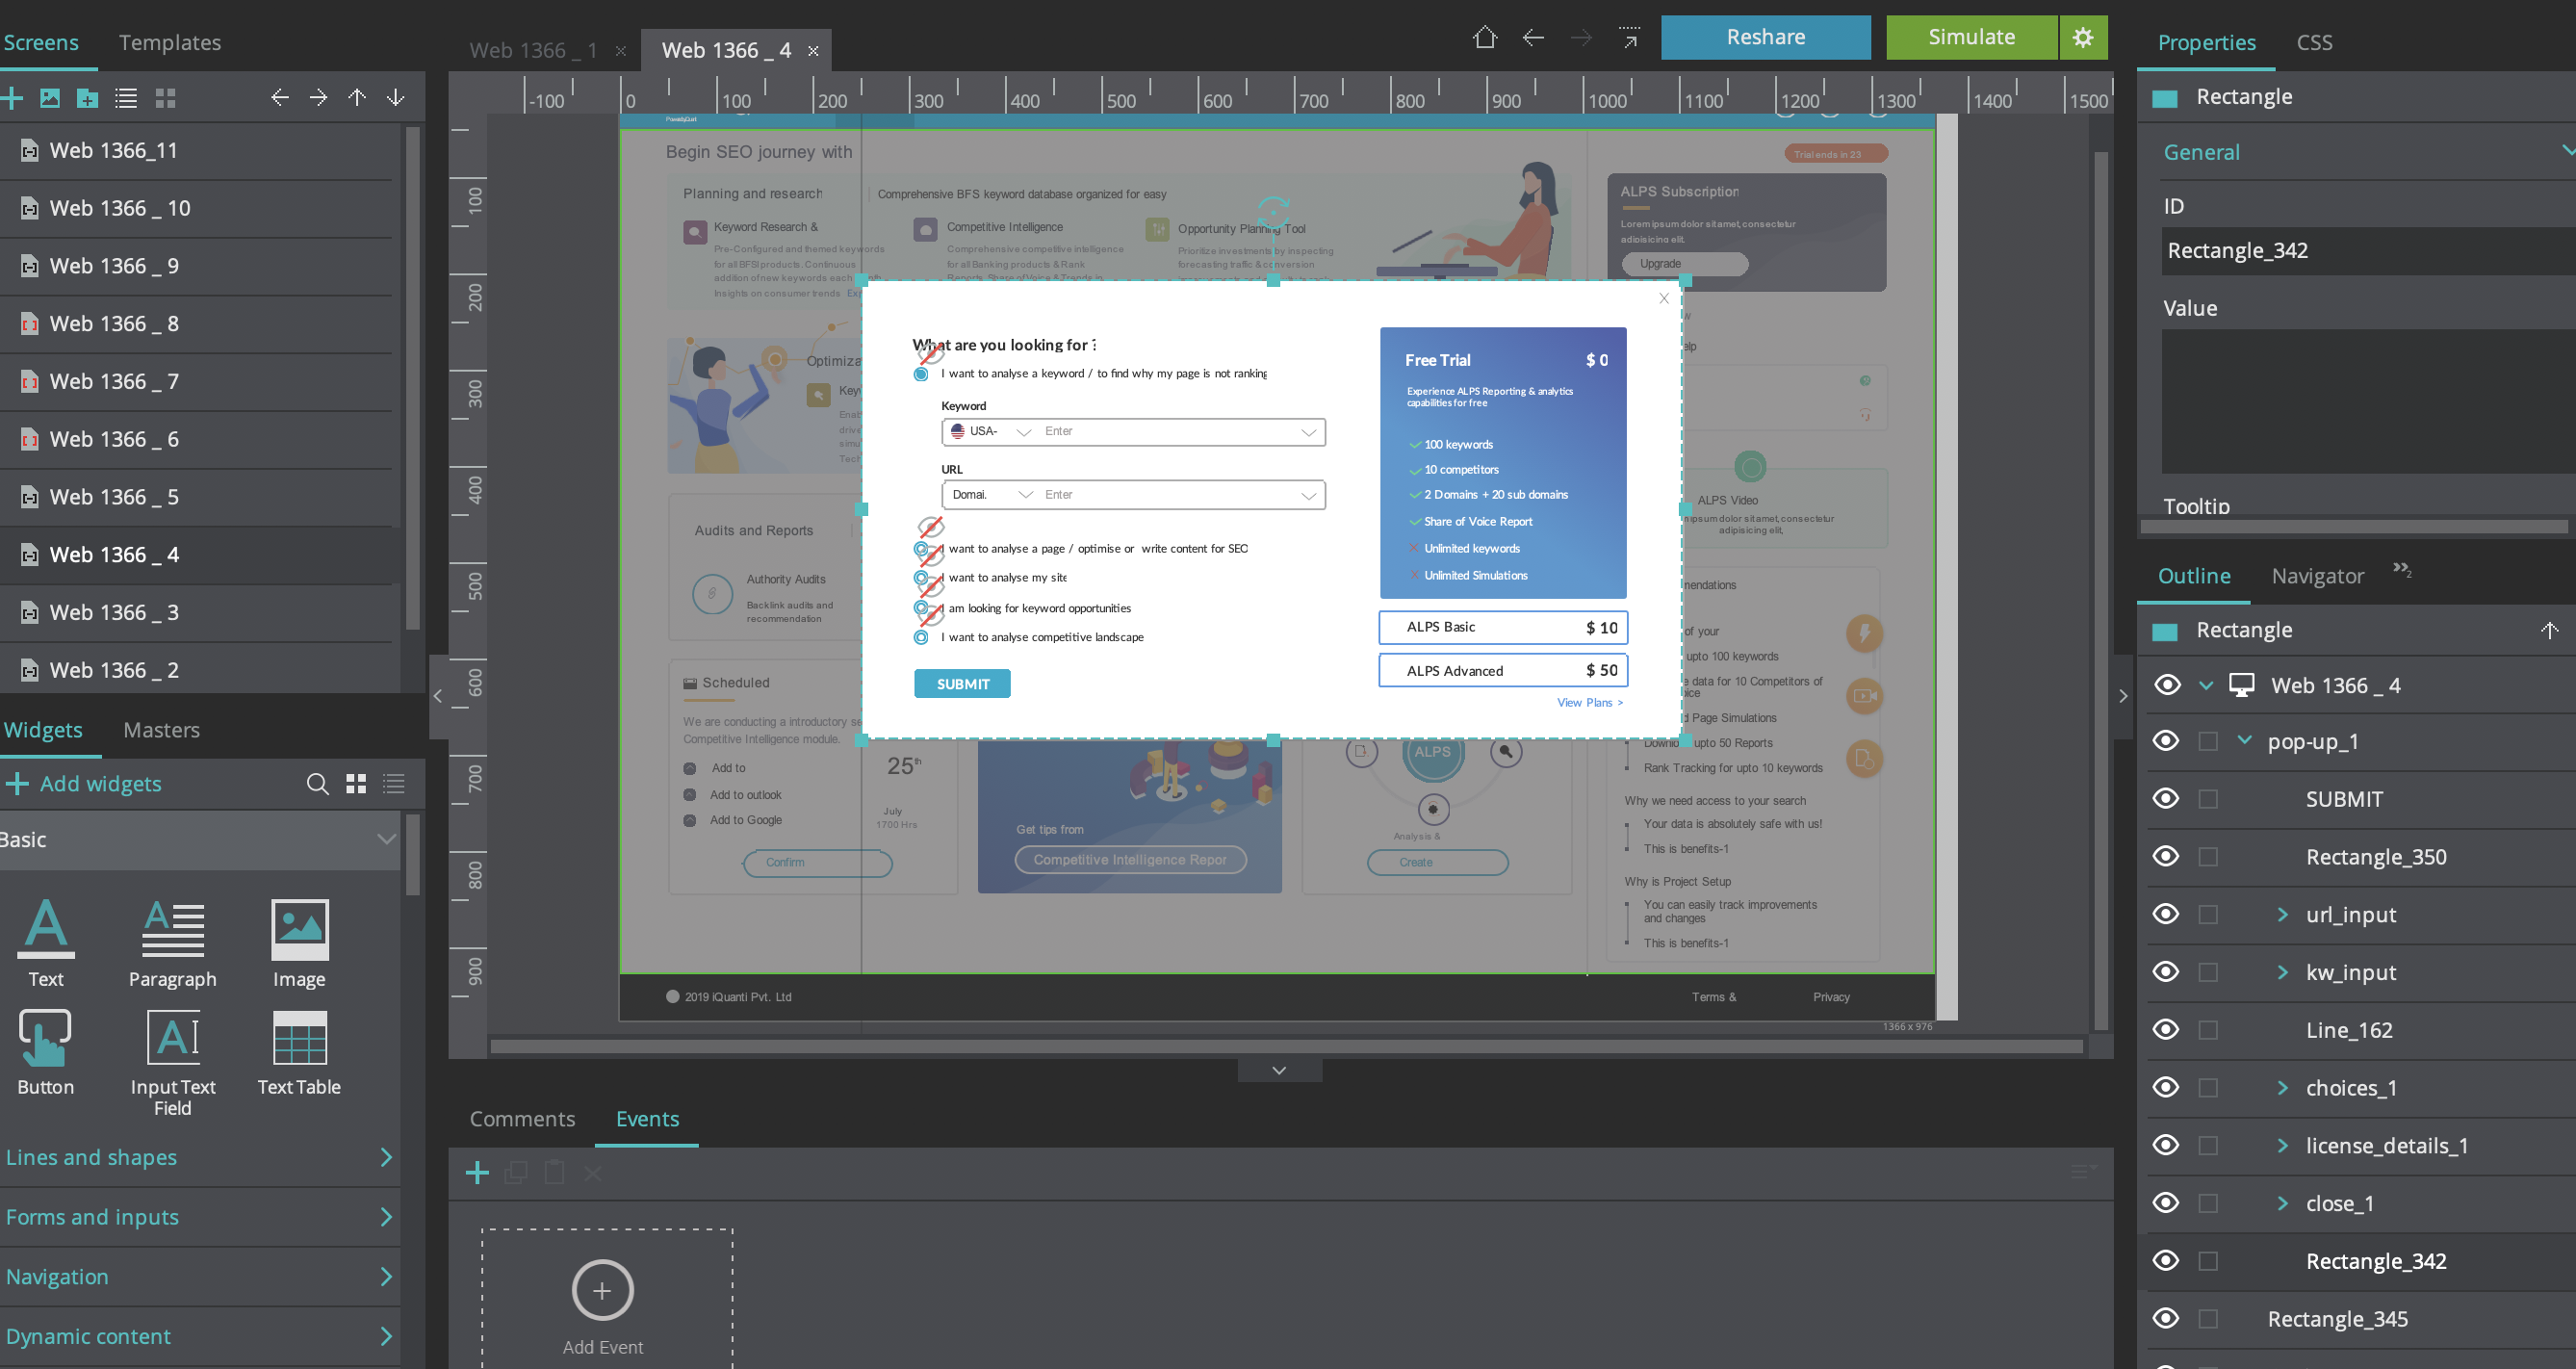Switch to the Events tab below canvas
The height and width of the screenshot is (1369, 2576).
648,1119
